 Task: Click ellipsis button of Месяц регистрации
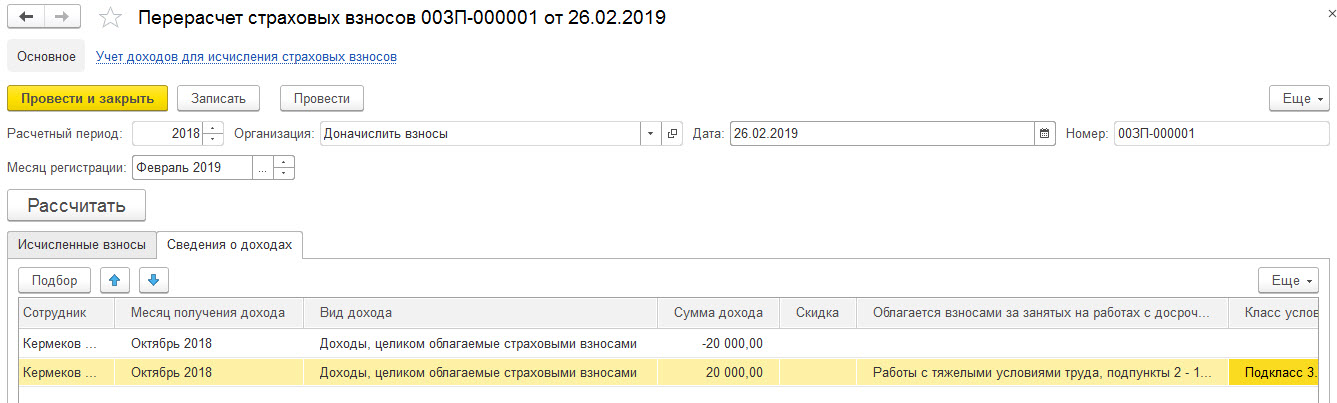pos(263,168)
